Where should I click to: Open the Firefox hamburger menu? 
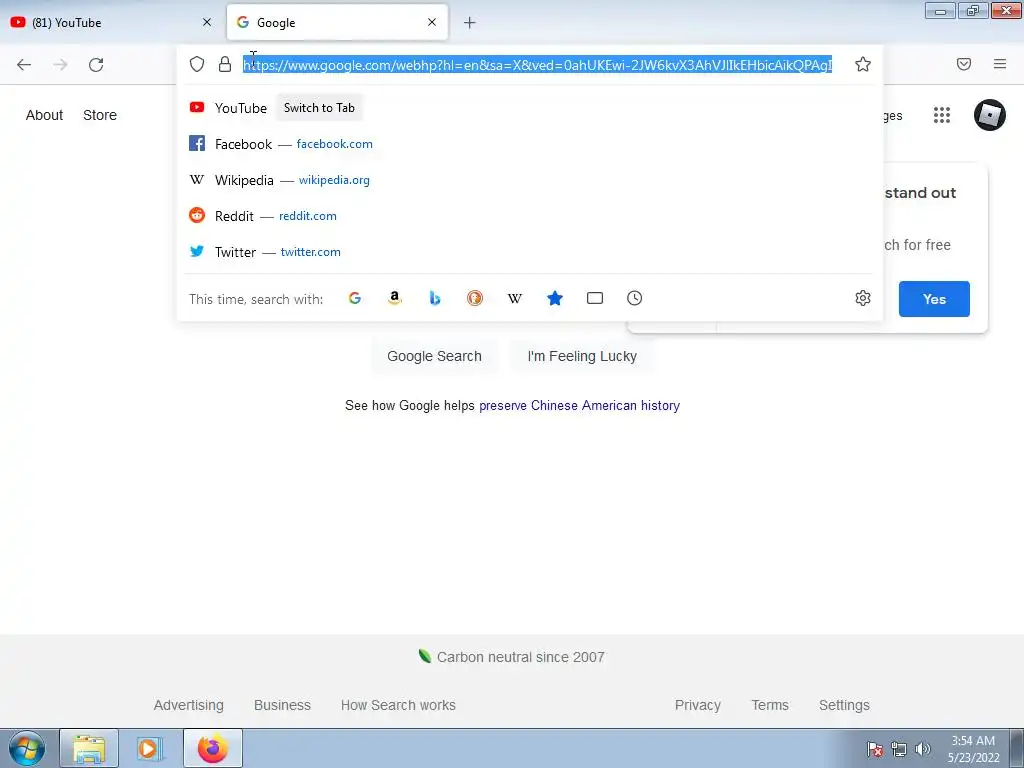pos(1000,64)
